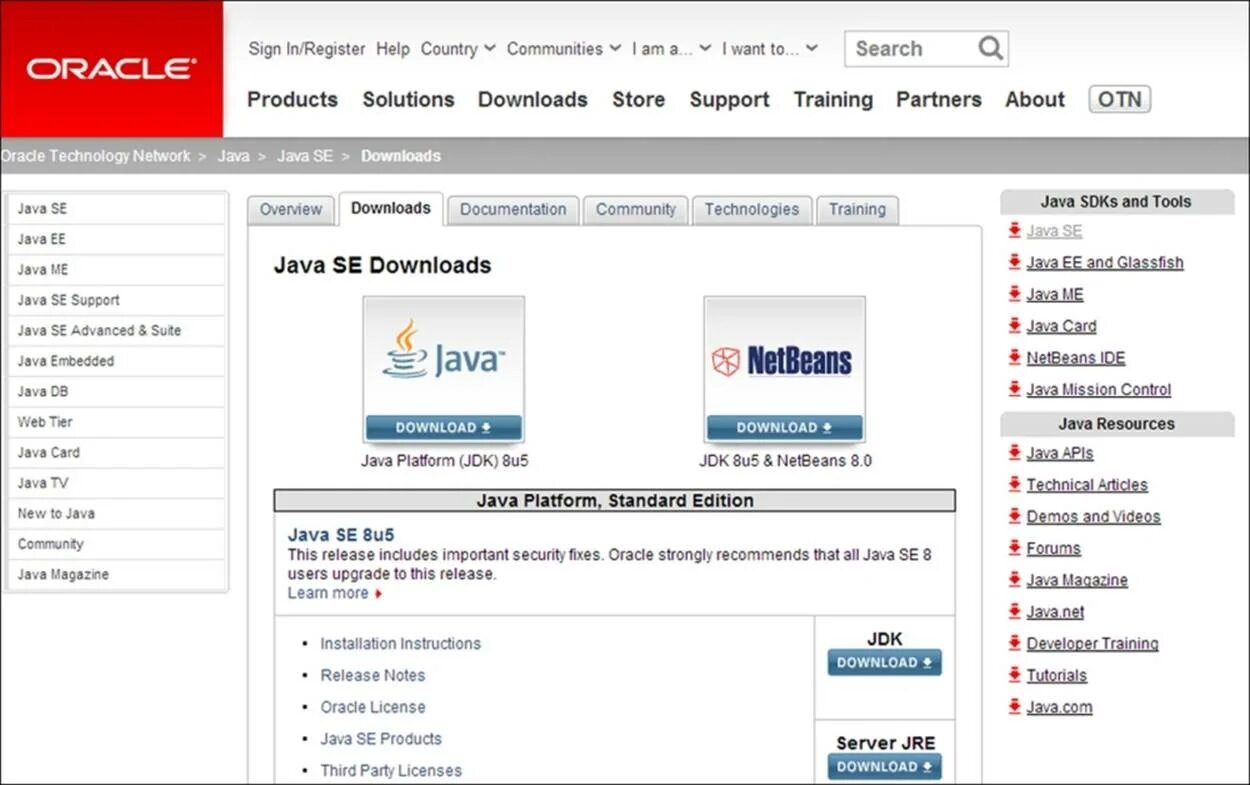Open the Training main menu
This screenshot has height=785, width=1250.
[x=833, y=99]
